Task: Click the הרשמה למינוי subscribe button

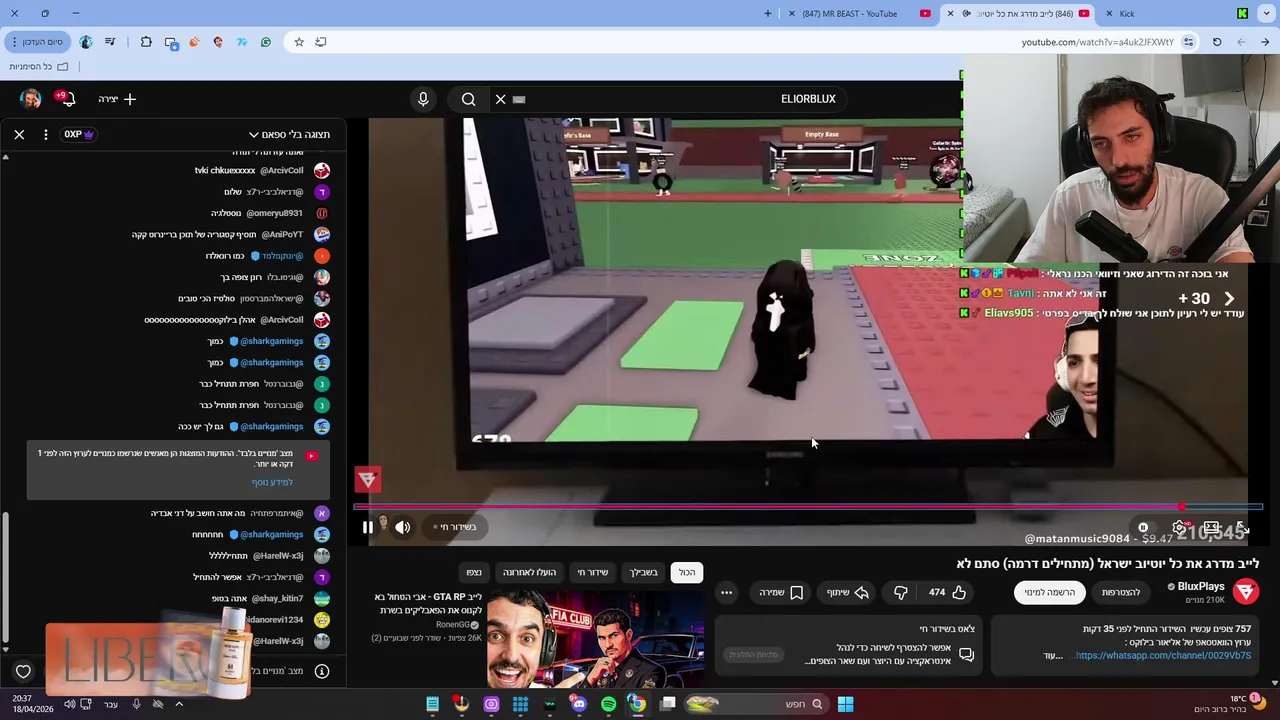Action: click(1050, 592)
